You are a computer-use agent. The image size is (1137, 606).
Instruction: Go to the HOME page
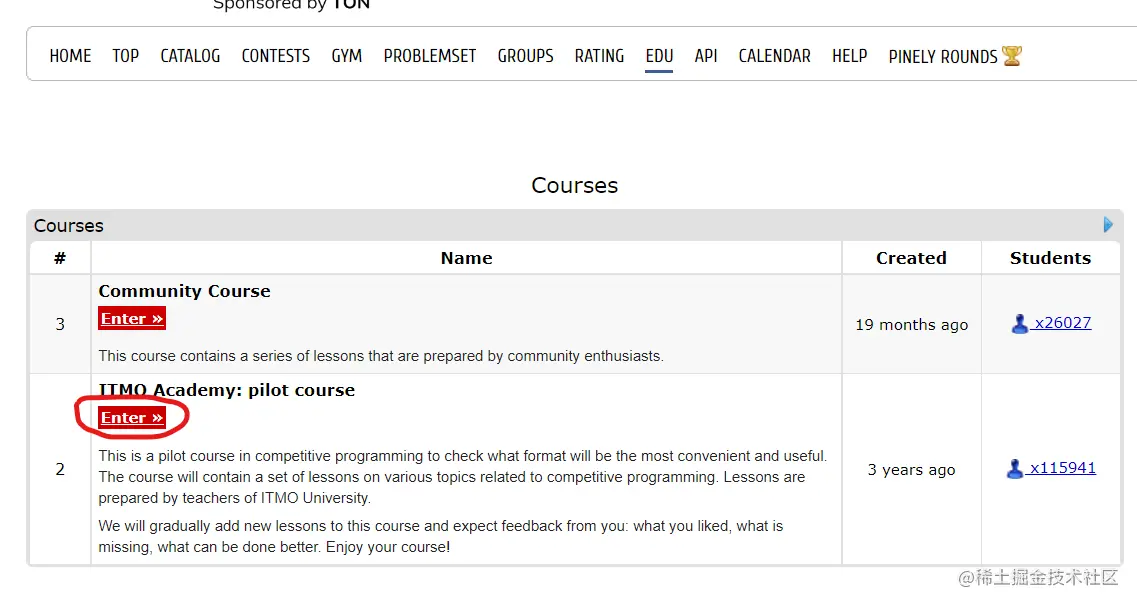70,56
